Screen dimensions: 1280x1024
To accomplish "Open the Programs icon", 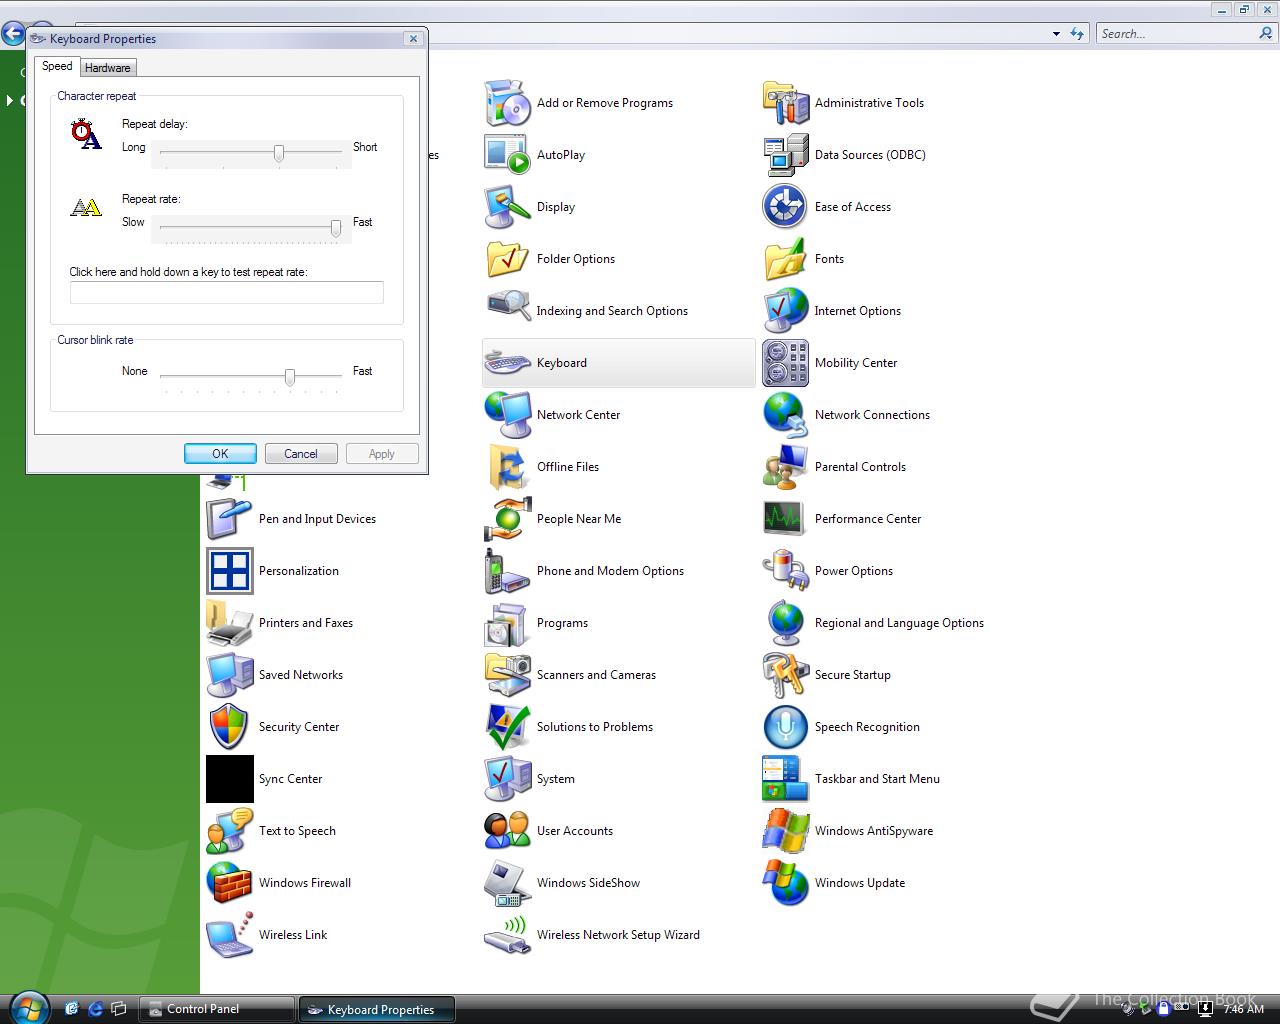I will (507, 623).
